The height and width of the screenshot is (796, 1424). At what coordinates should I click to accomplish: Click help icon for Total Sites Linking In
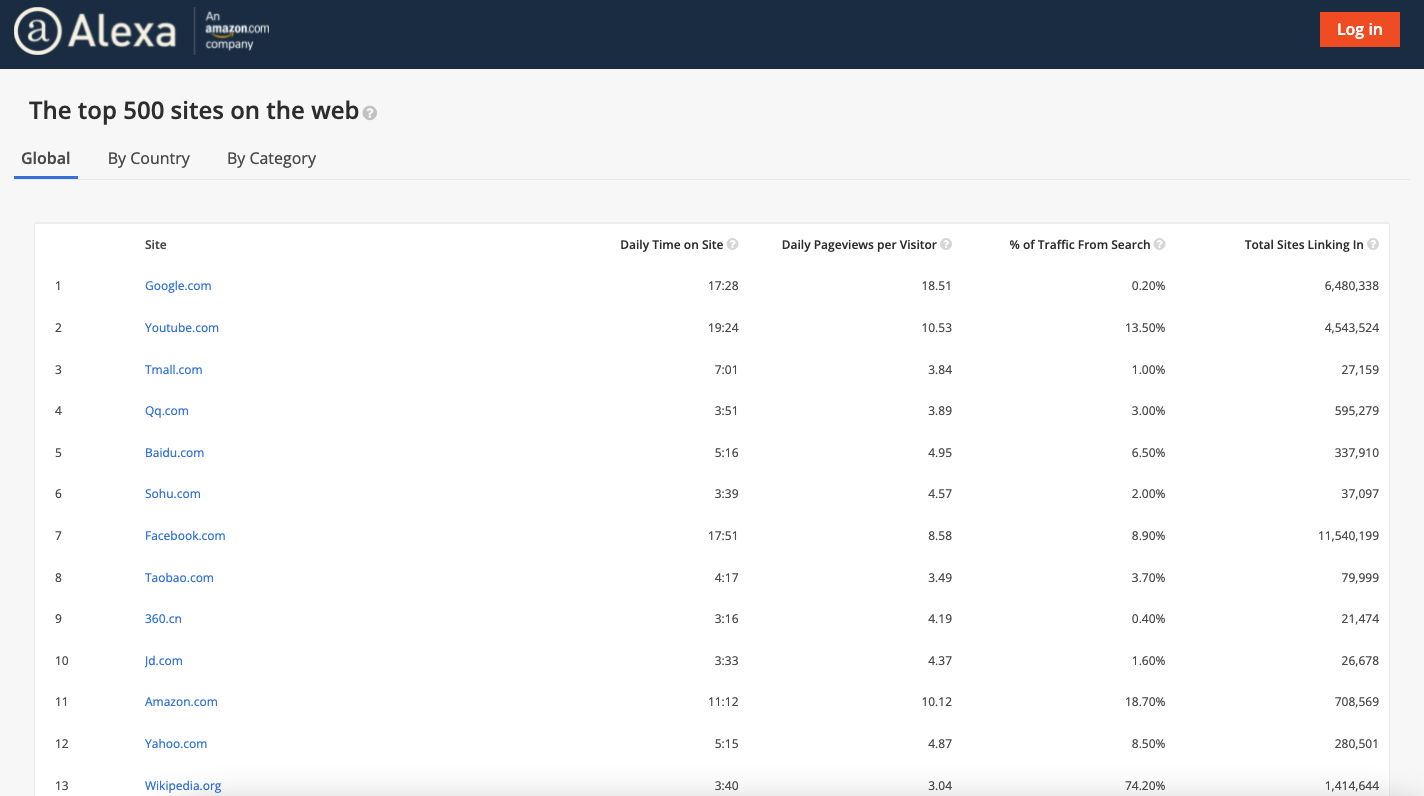[1372, 243]
